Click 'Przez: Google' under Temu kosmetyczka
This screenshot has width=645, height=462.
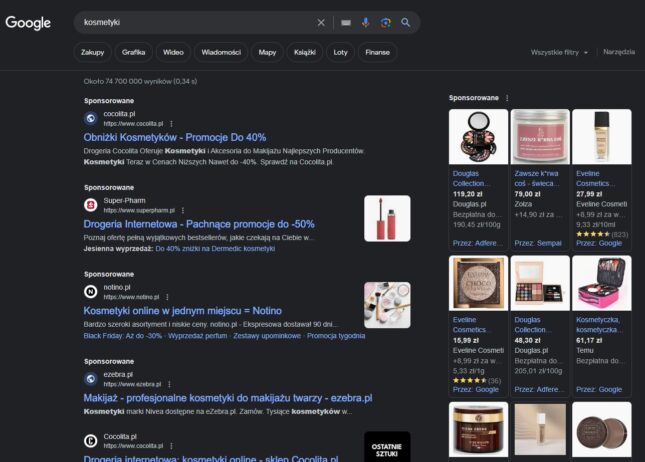pos(599,390)
